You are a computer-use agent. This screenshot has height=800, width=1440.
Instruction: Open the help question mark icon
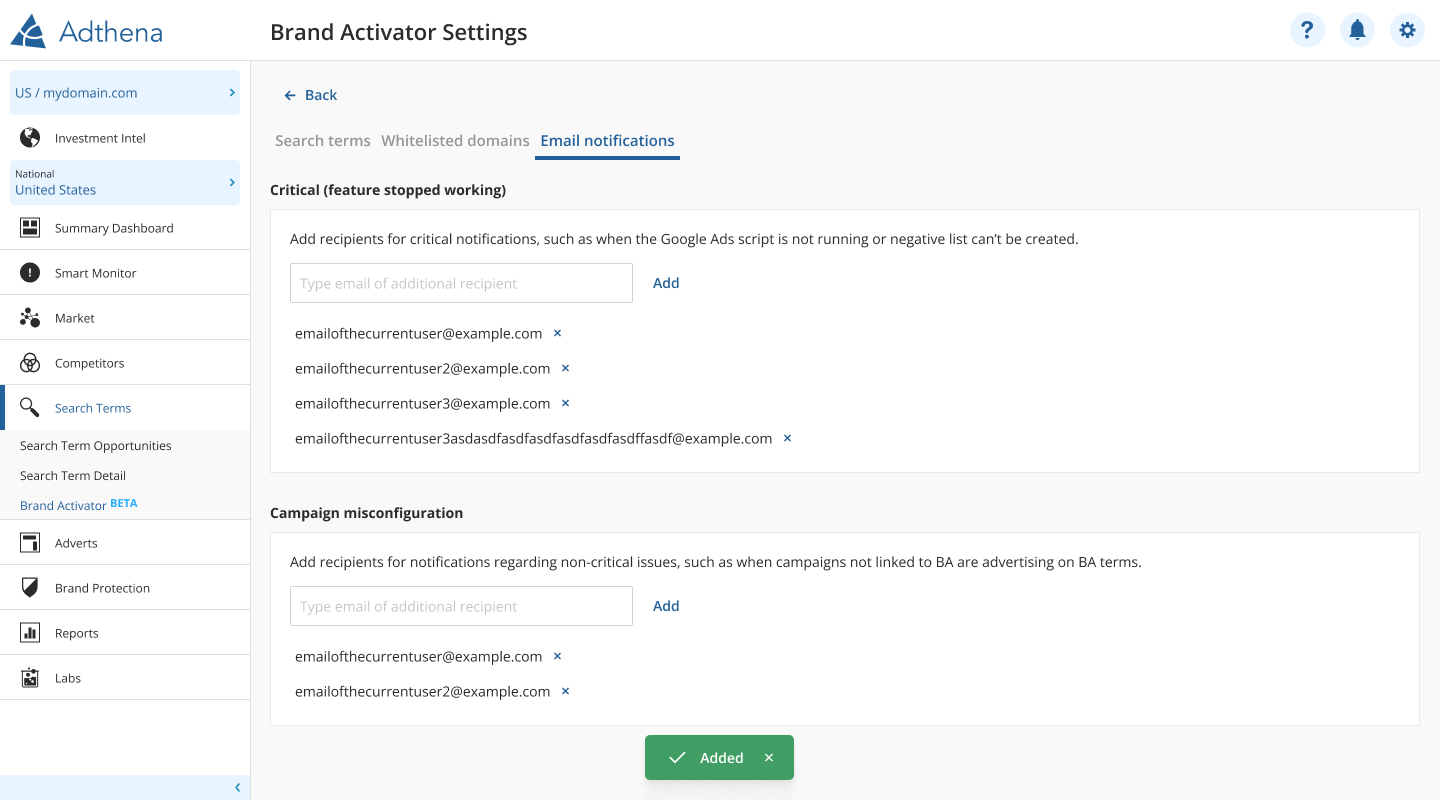(1307, 30)
